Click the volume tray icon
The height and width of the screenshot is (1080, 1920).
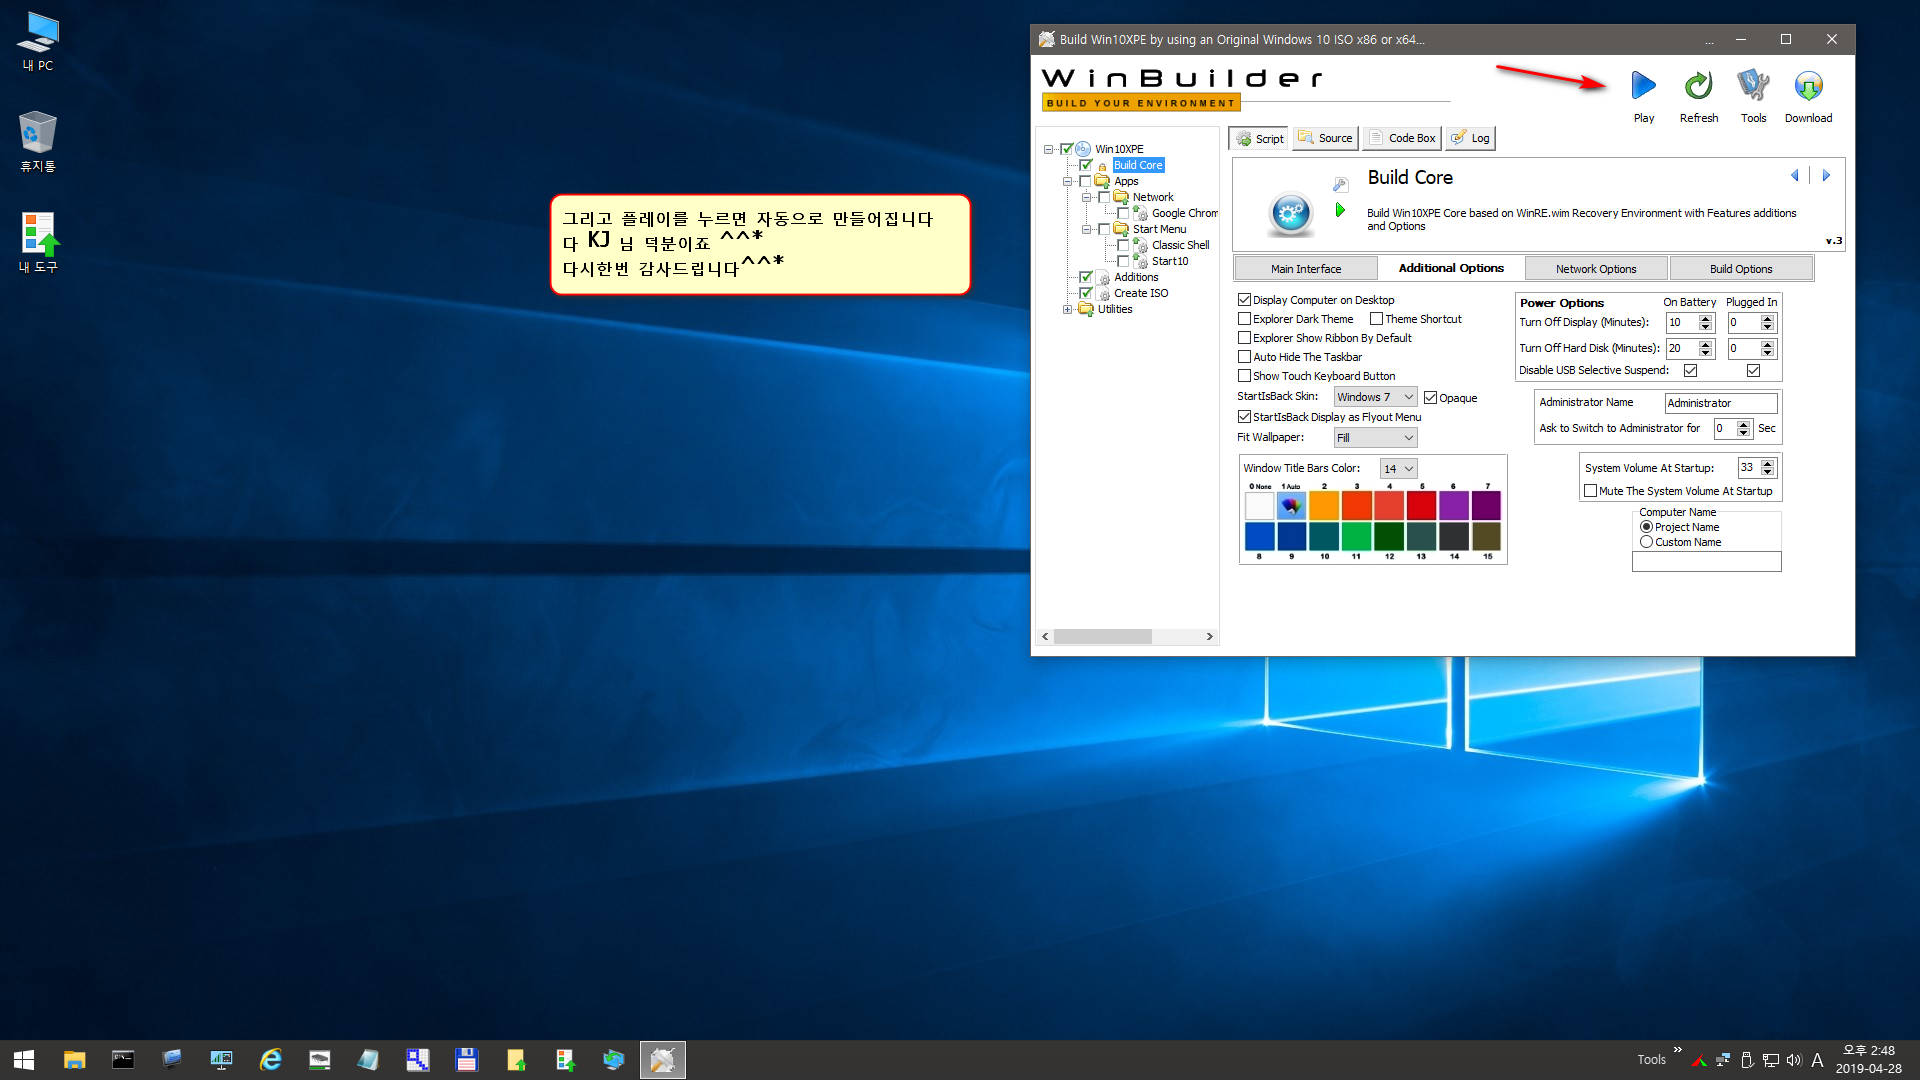pyautogui.click(x=1794, y=1060)
